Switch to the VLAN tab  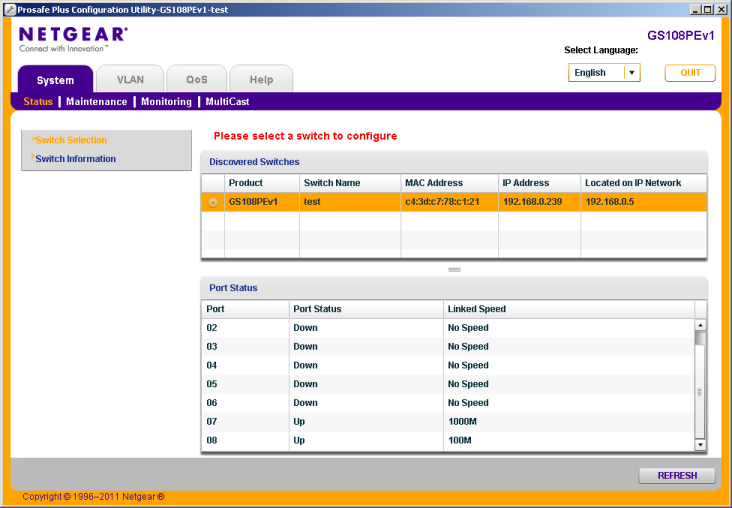point(130,79)
